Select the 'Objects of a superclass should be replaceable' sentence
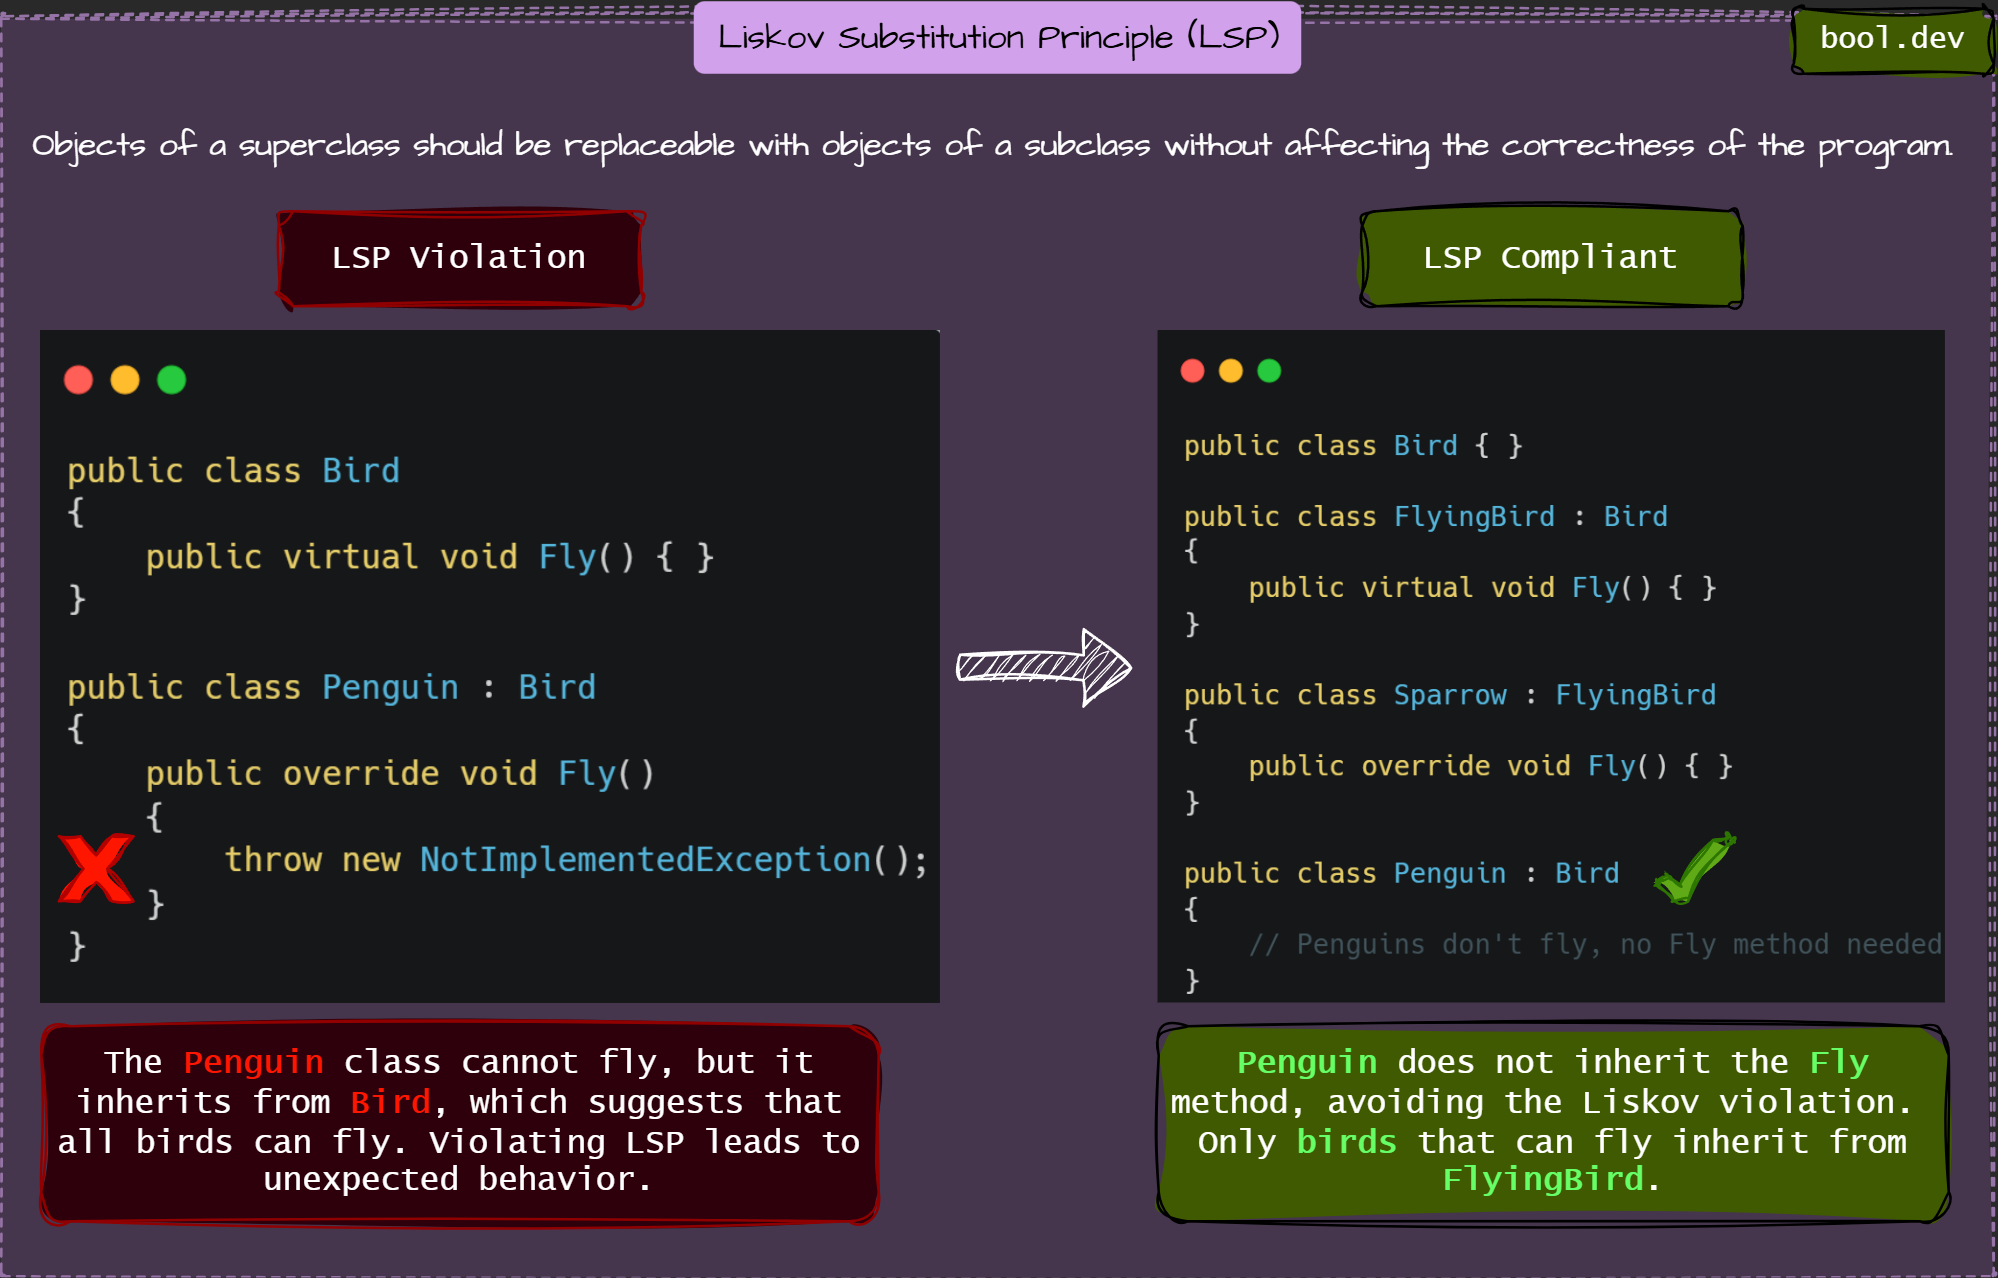 [x=992, y=146]
